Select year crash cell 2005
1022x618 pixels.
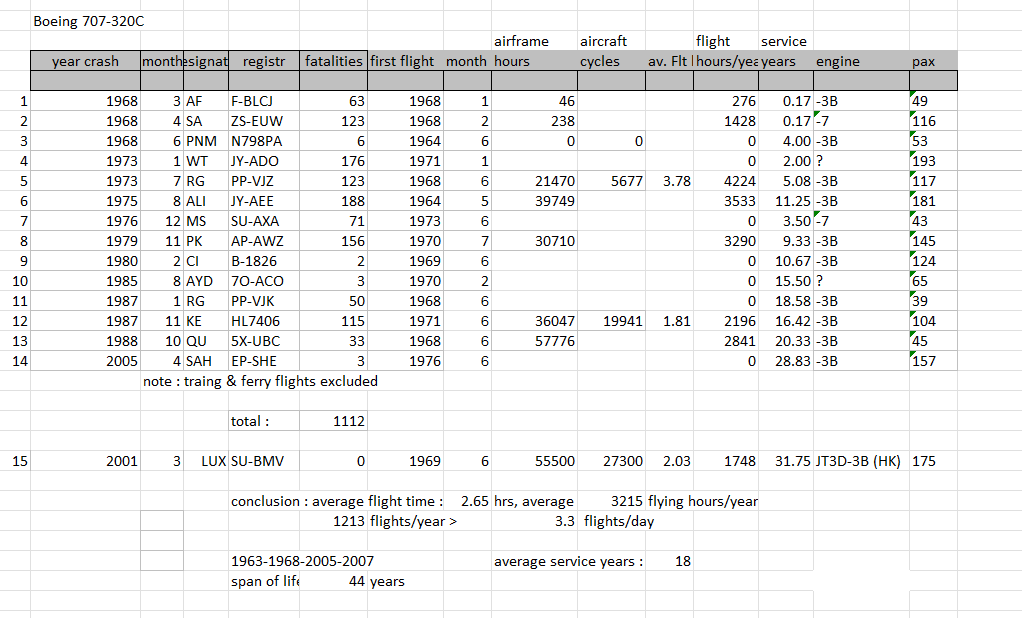(85, 361)
